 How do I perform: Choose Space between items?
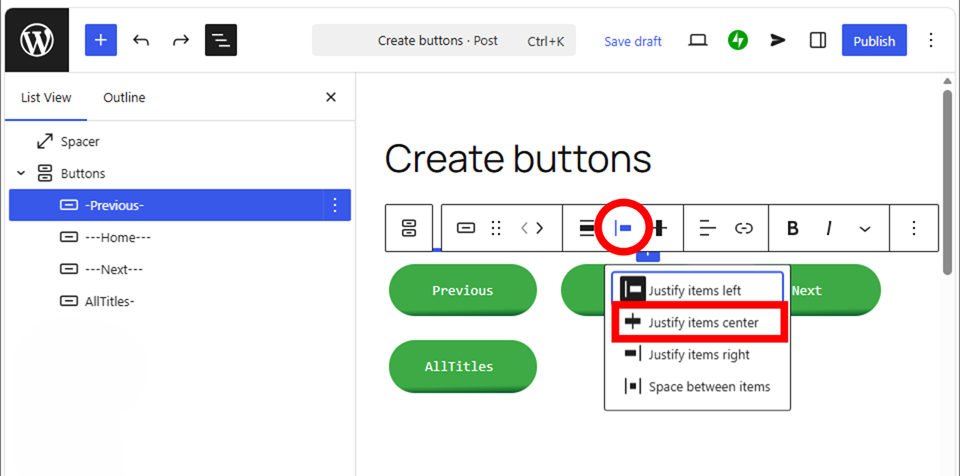697,387
